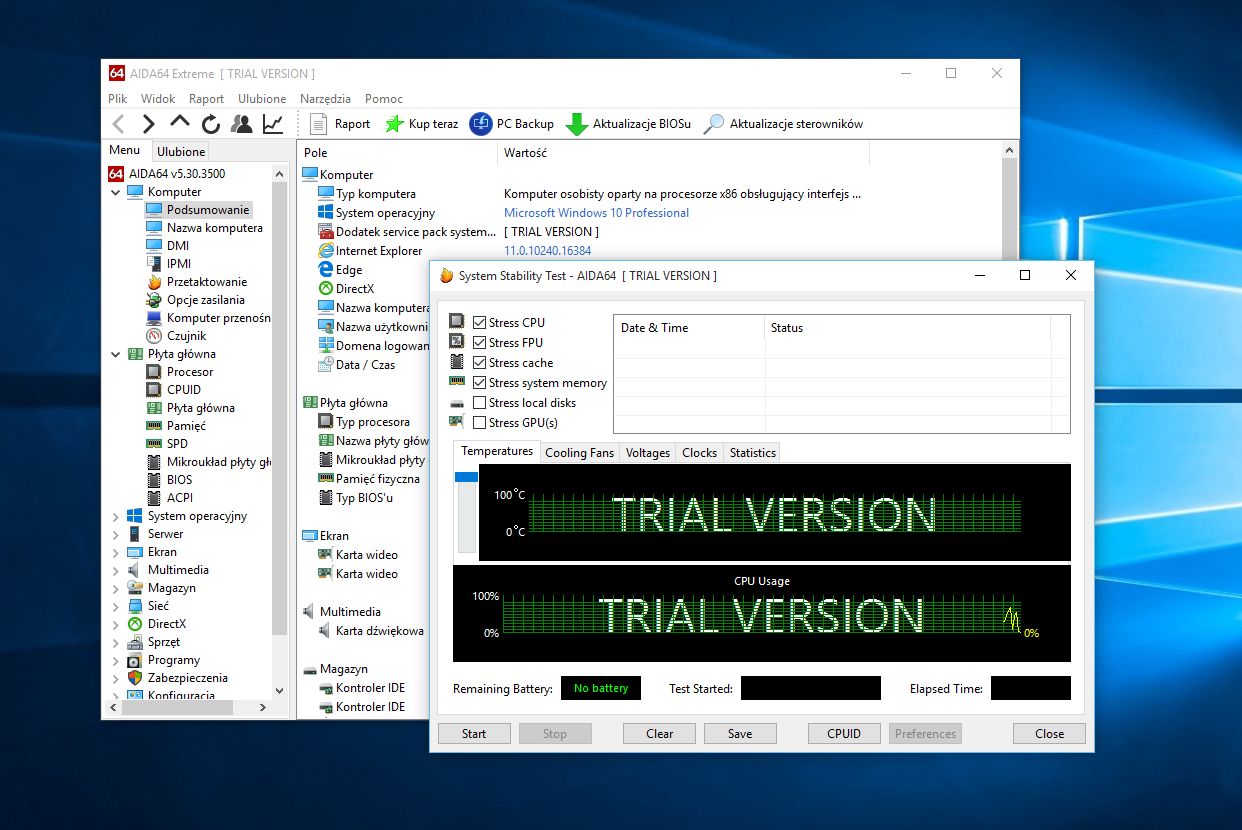Image resolution: width=1242 pixels, height=830 pixels.
Task: Enable Stress GPU(s) checkbox
Action: (x=480, y=423)
